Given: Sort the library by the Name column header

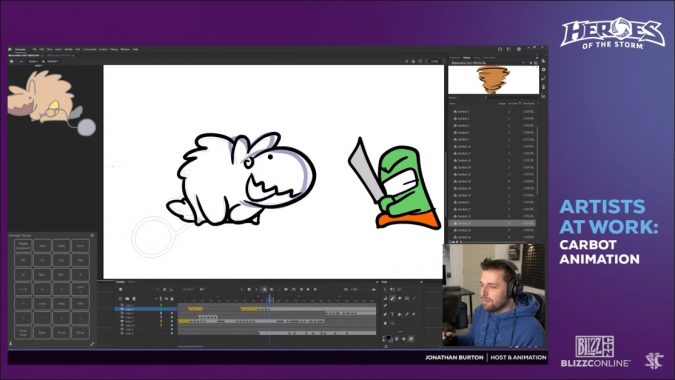Looking at the screenshot, I should click(x=452, y=103).
